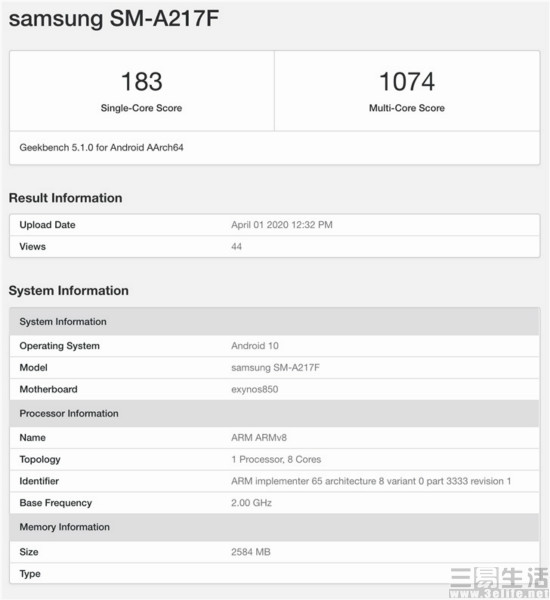
Task: Click the 'Result Information' heading
Action: click(65, 198)
